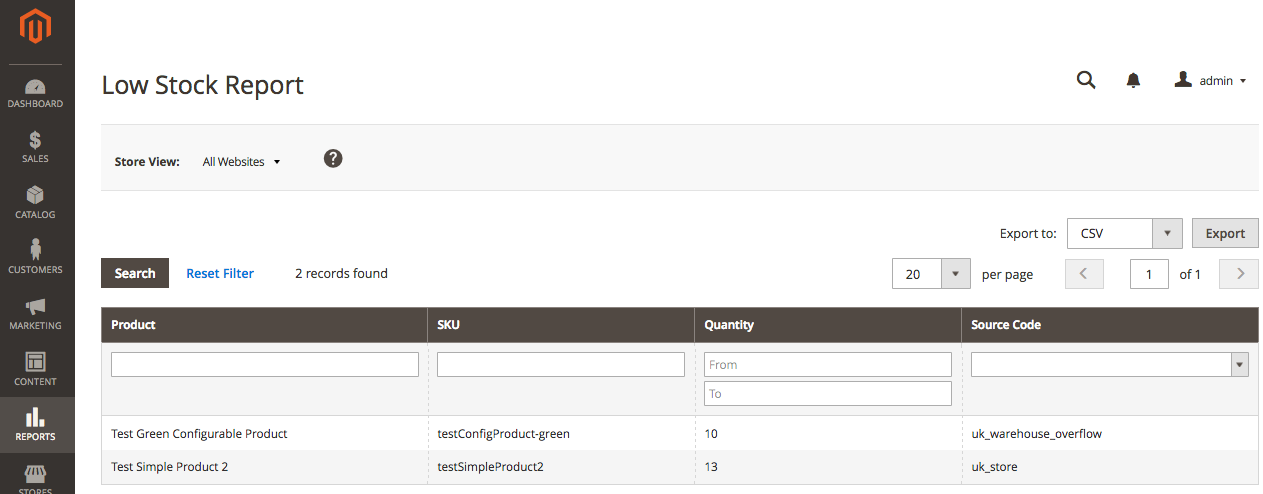Open the Content sidebar menu
Viewport: 1263px width, 494px height.
(x=36, y=371)
